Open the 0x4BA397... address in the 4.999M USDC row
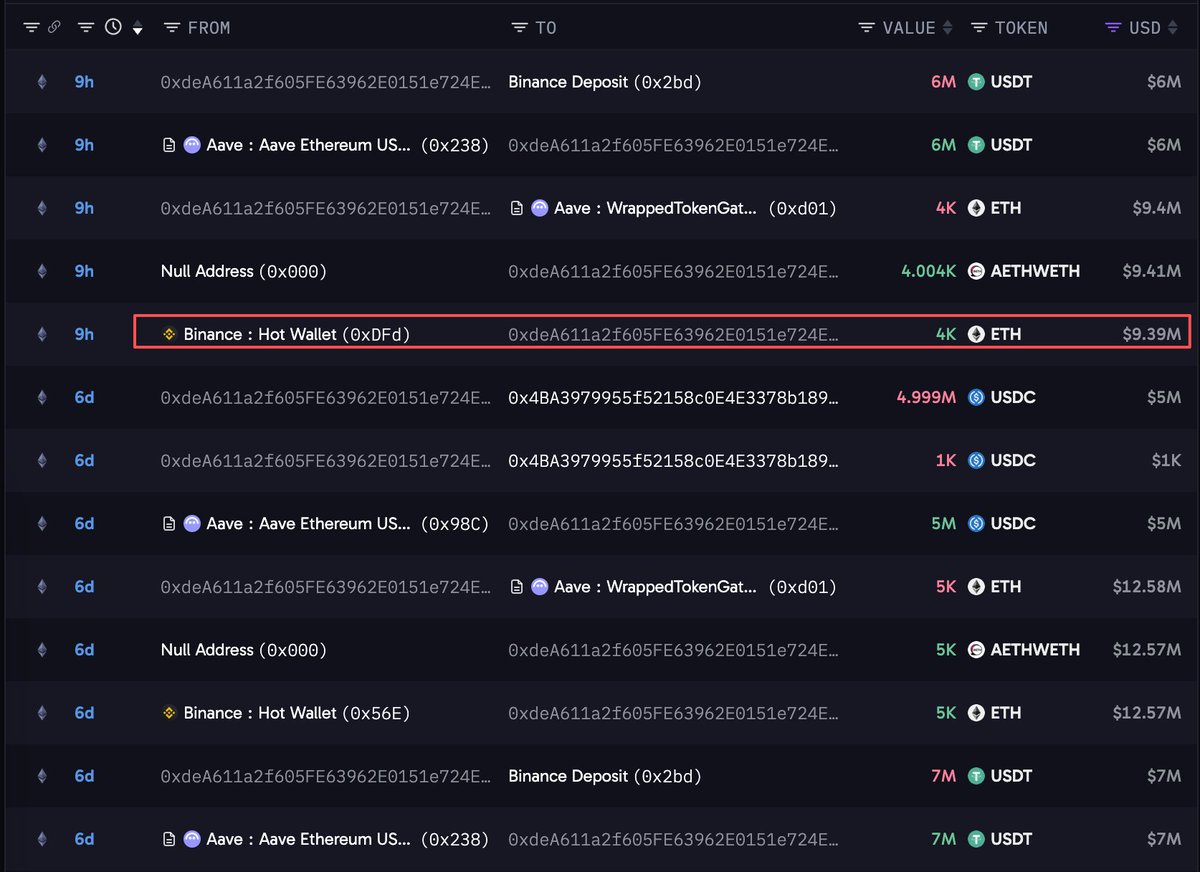This screenshot has height=872, width=1200. (x=673, y=397)
